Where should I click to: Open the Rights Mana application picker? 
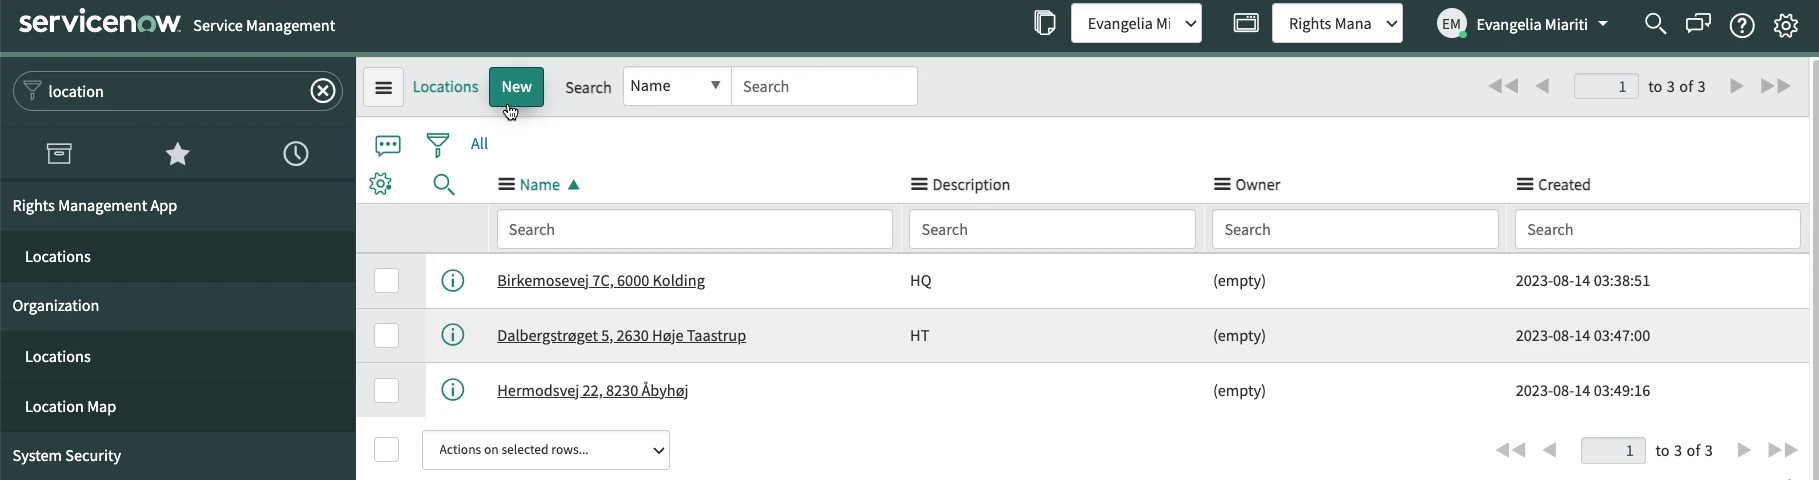point(1336,24)
